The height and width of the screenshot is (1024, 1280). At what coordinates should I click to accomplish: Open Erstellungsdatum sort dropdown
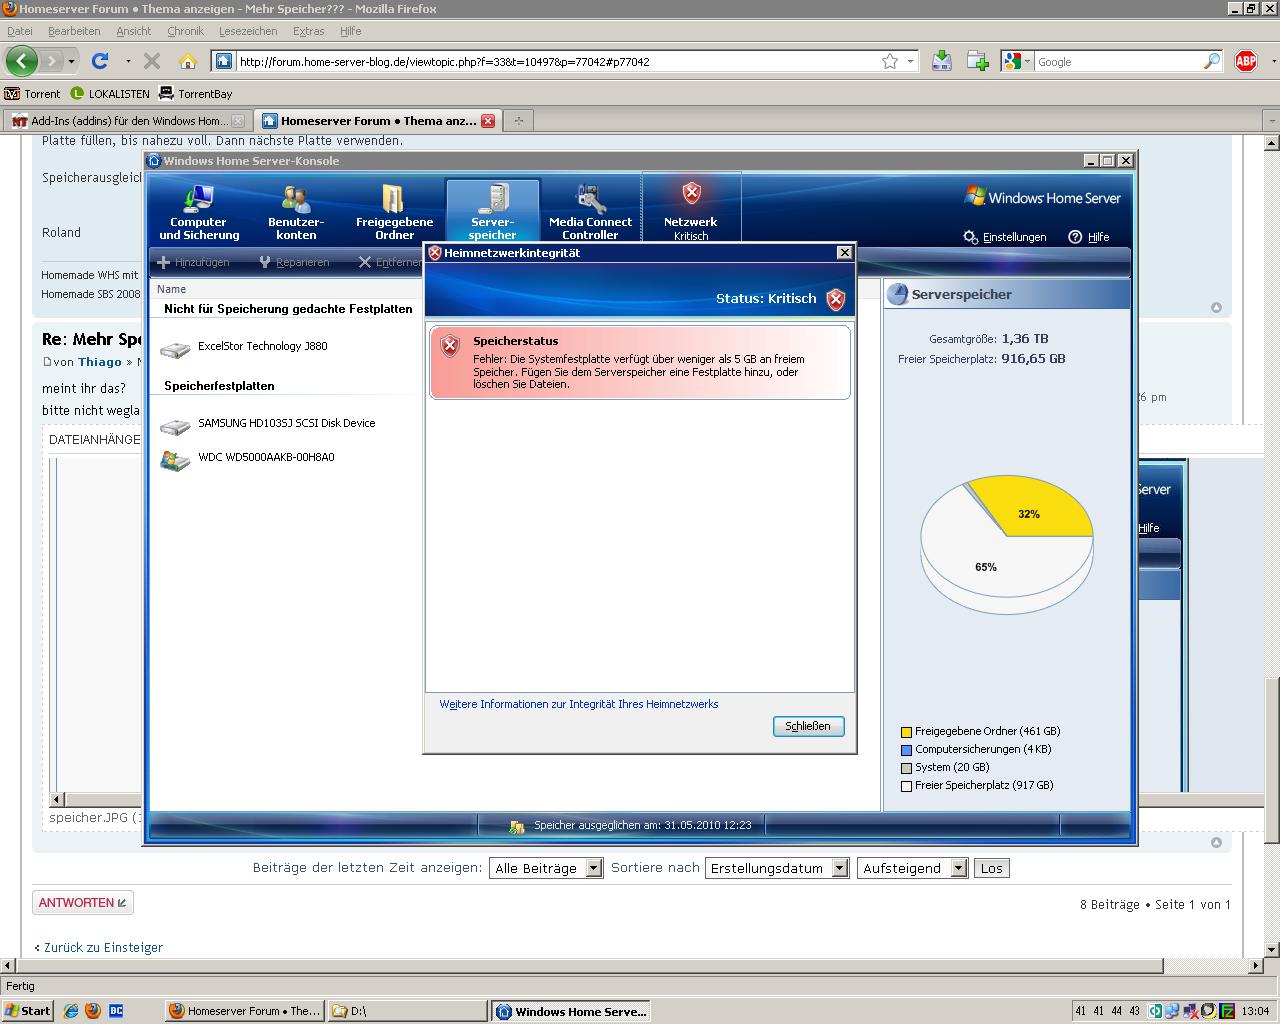pos(777,868)
